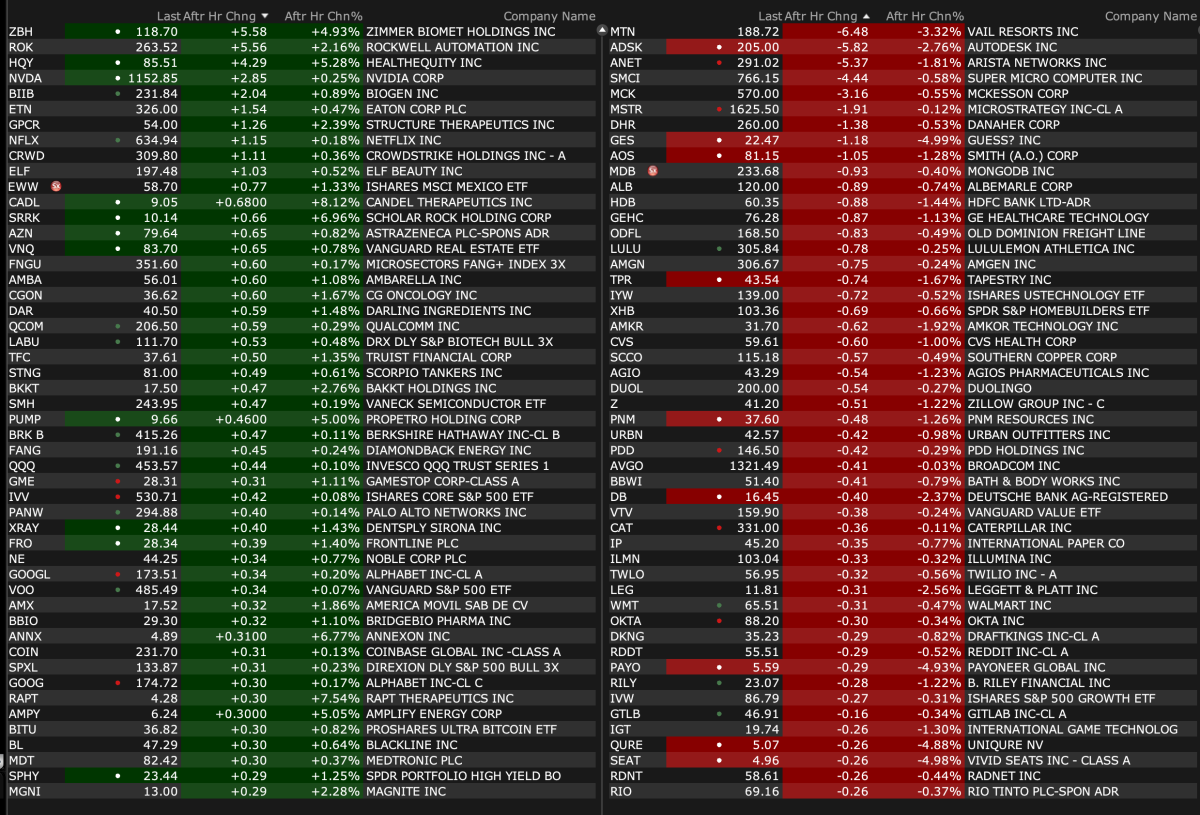The image size is (1200, 815).
Task: Select the NVDA ticker row
Action: [x=25, y=78]
